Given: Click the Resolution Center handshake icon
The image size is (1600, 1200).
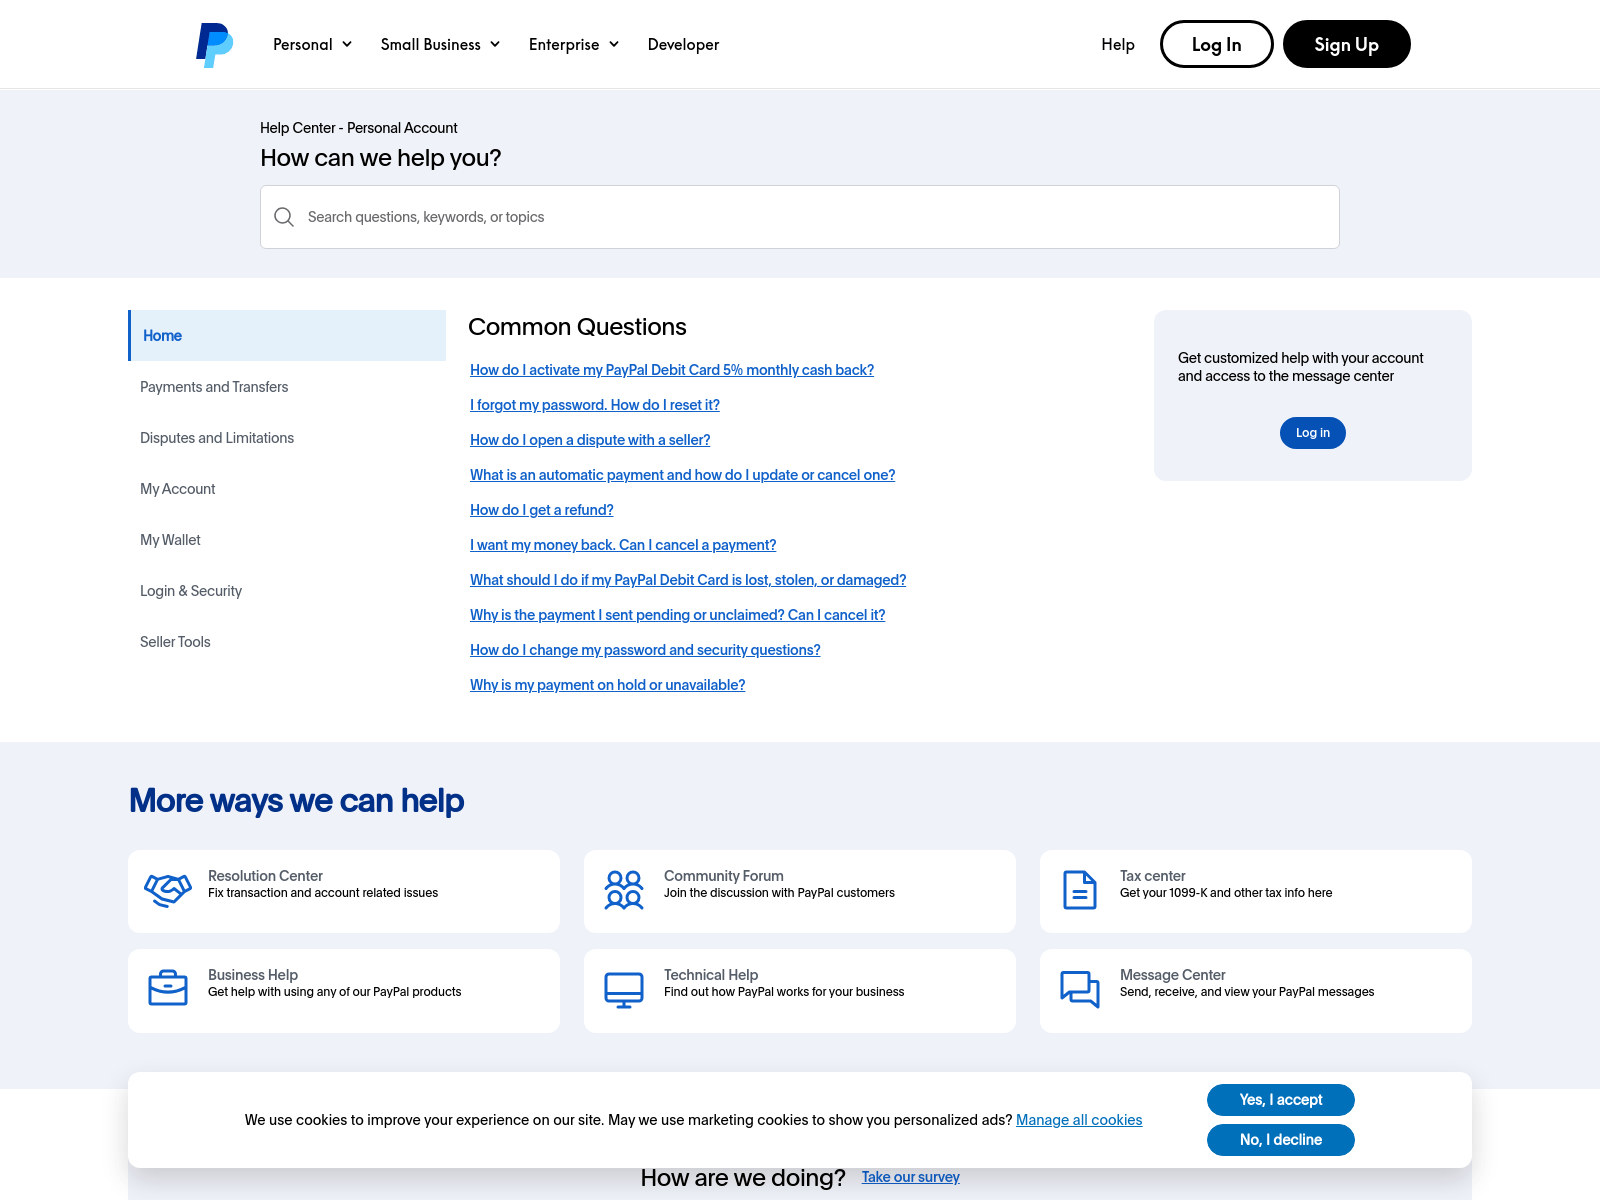Looking at the screenshot, I should 168,890.
